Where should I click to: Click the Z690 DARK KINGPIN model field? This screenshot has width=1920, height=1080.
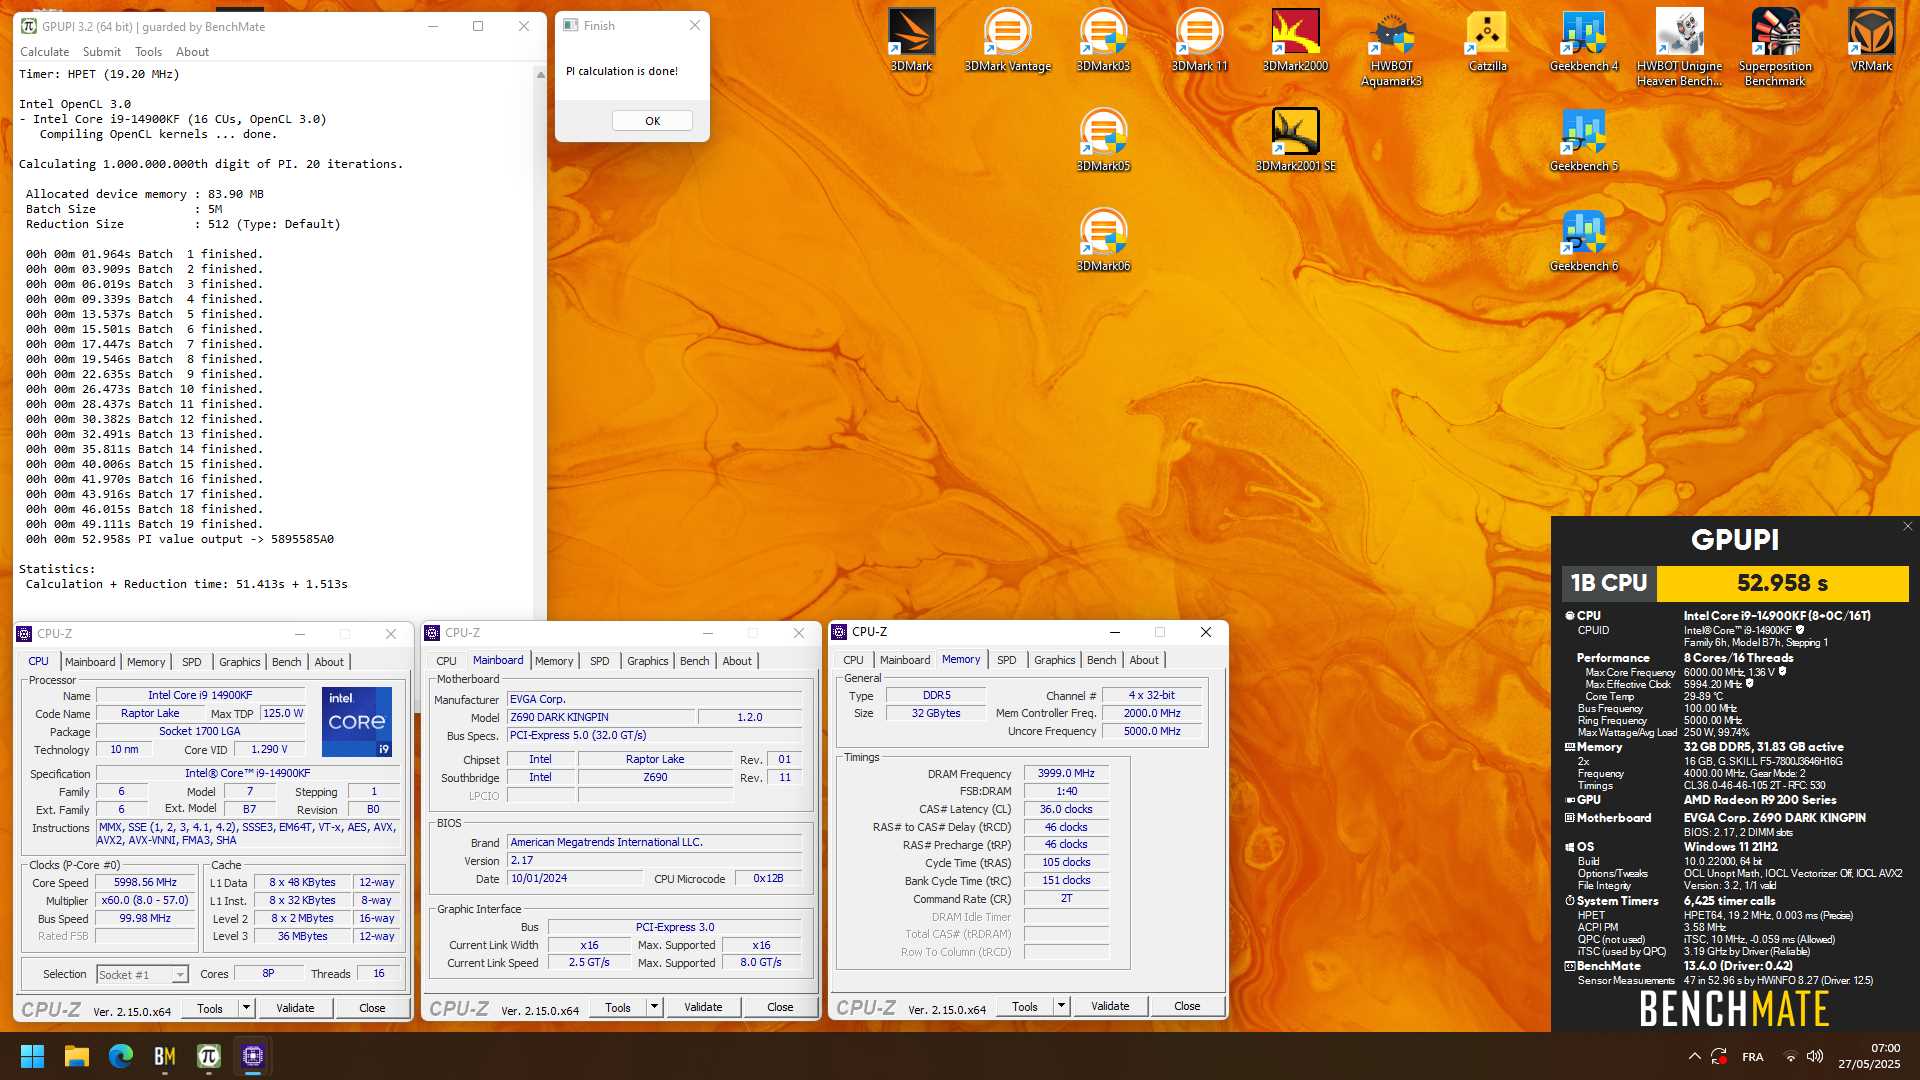tap(601, 717)
